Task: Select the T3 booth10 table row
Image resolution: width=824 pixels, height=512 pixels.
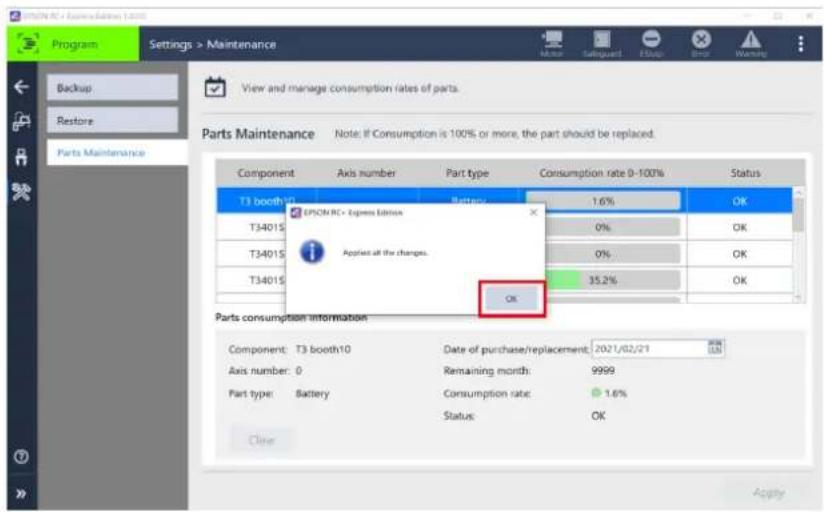Action: pyautogui.click(x=504, y=200)
